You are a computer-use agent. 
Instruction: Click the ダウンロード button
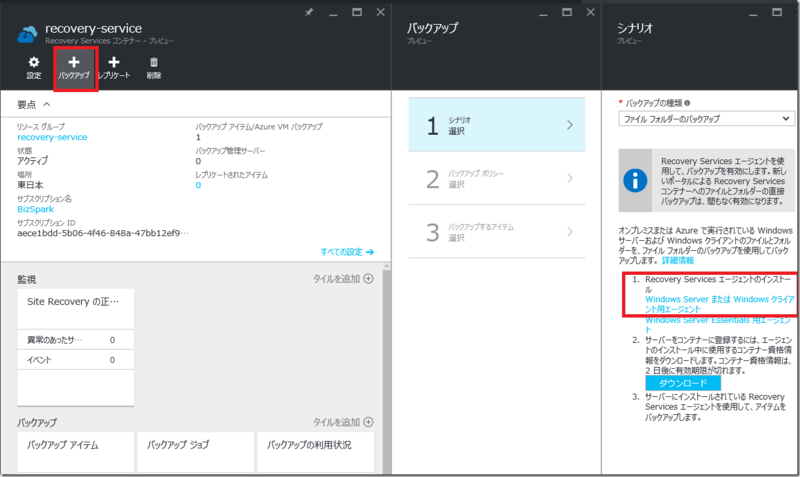click(x=683, y=383)
